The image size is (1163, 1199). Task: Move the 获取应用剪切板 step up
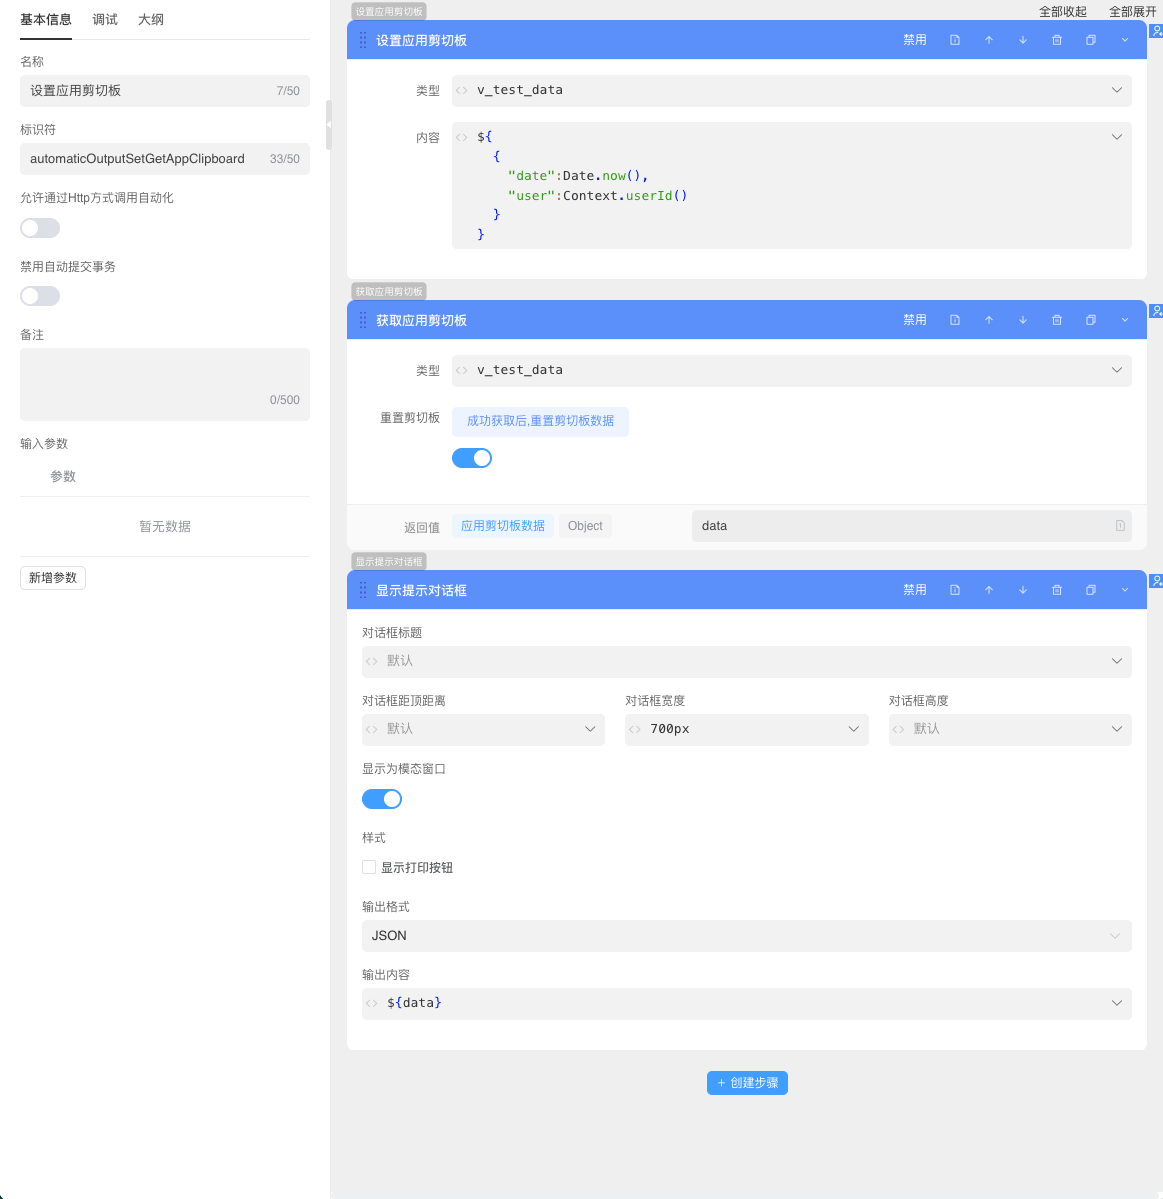tap(989, 320)
